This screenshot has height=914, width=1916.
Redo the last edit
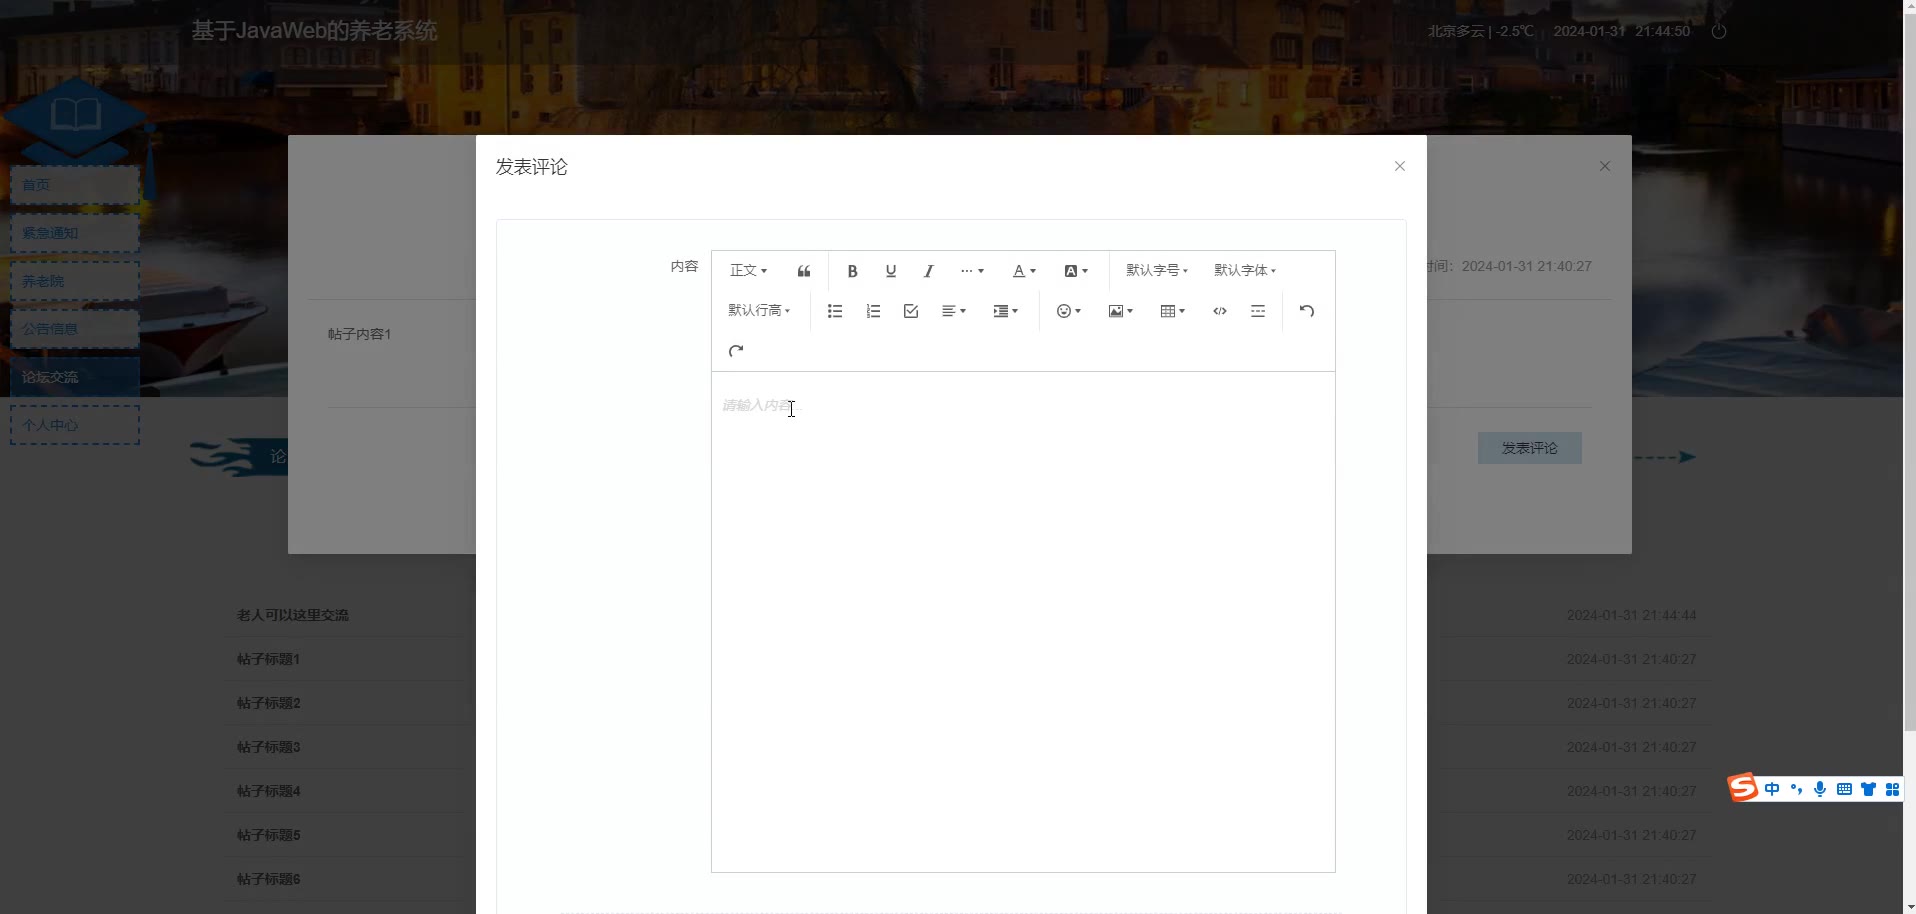pyautogui.click(x=736, y=351)
